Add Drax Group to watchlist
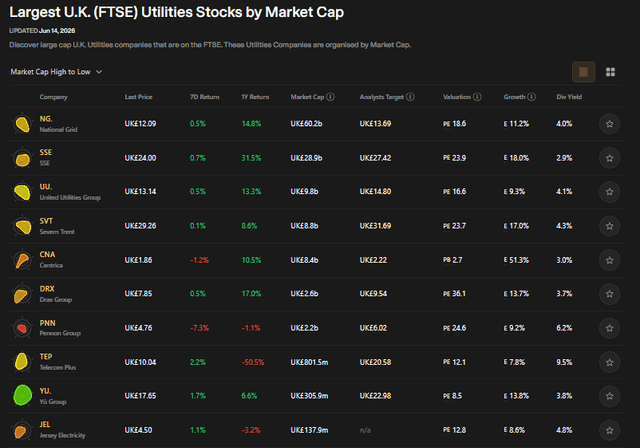The image size is (640, 448). [x=609, y=294]
